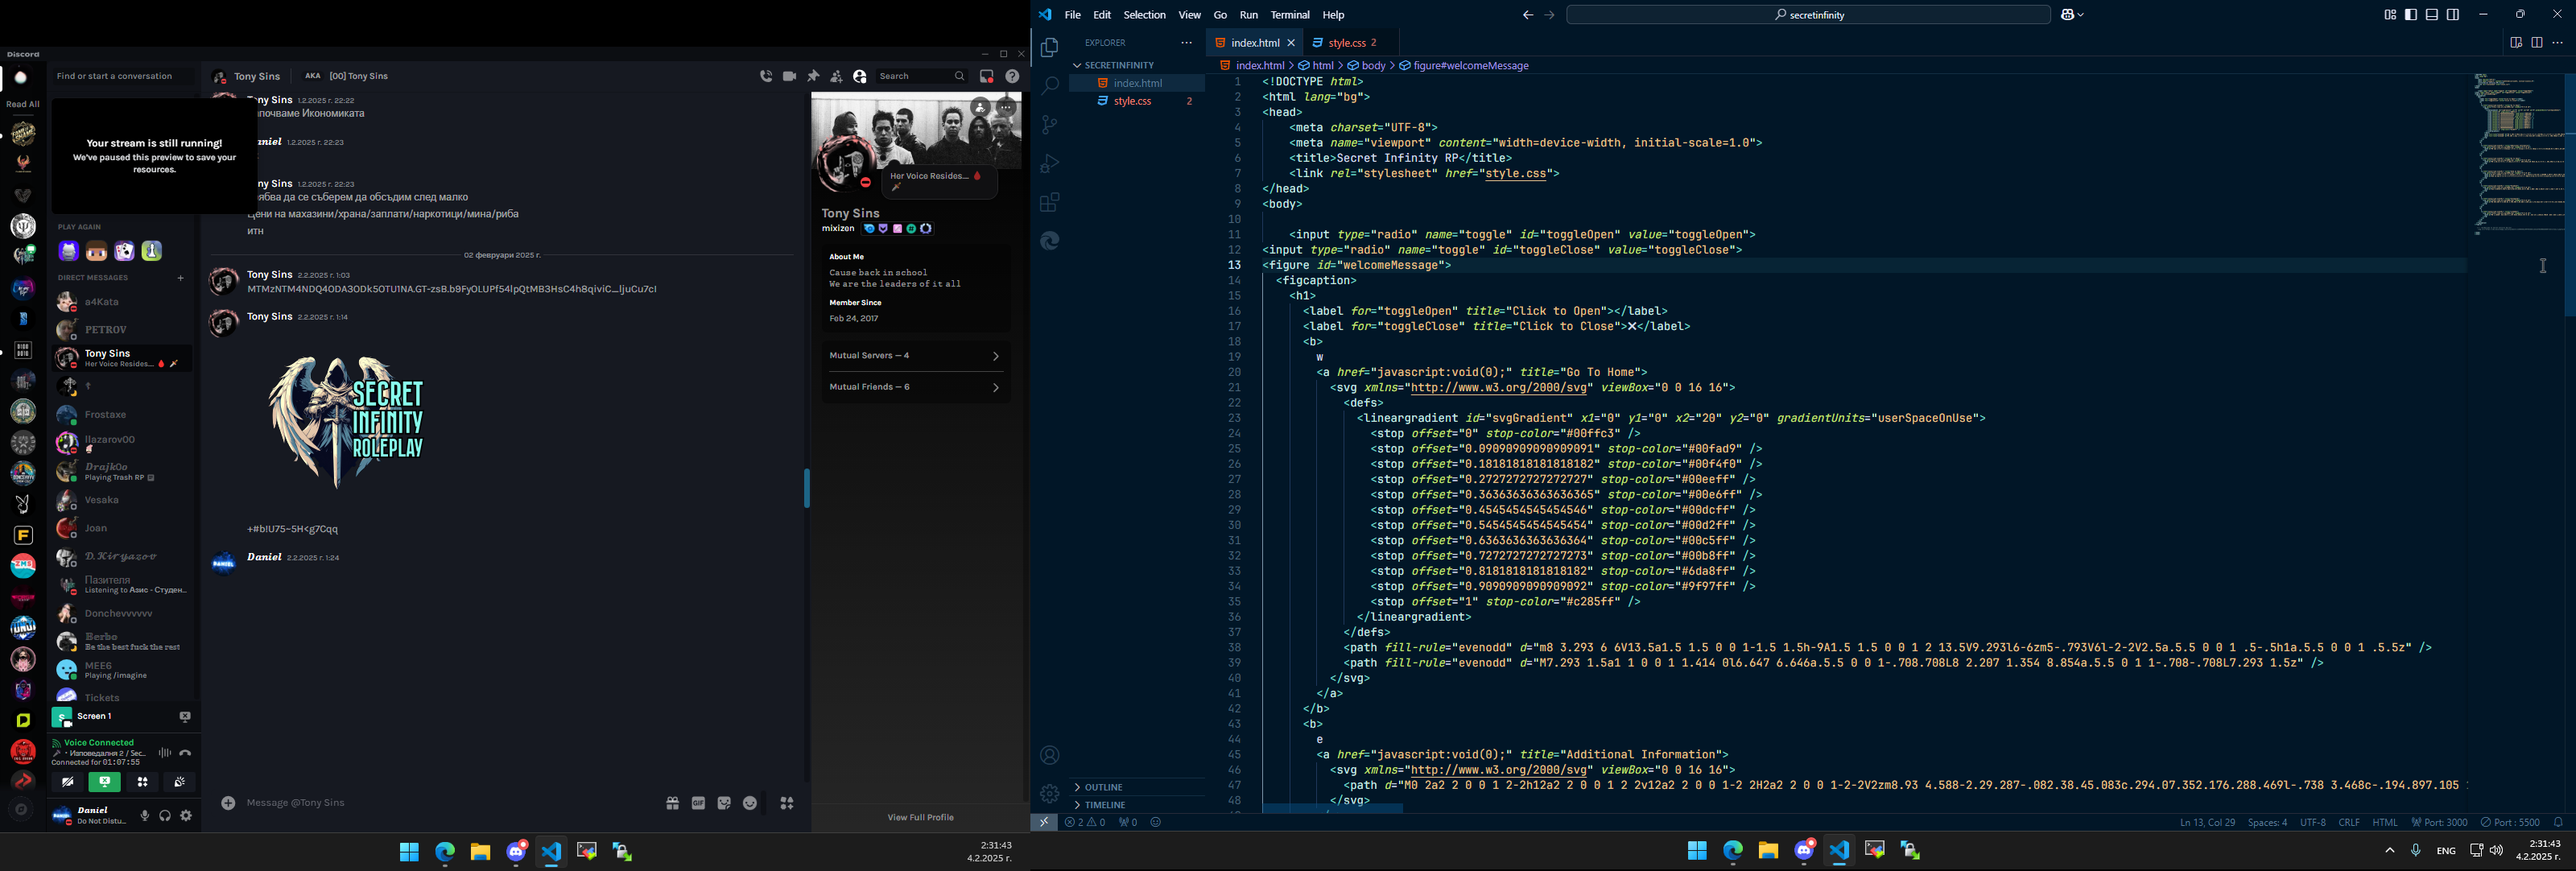The image size is (2576, 871).
Task: Open pinned messages in Discord
Action: coord(813,76)
